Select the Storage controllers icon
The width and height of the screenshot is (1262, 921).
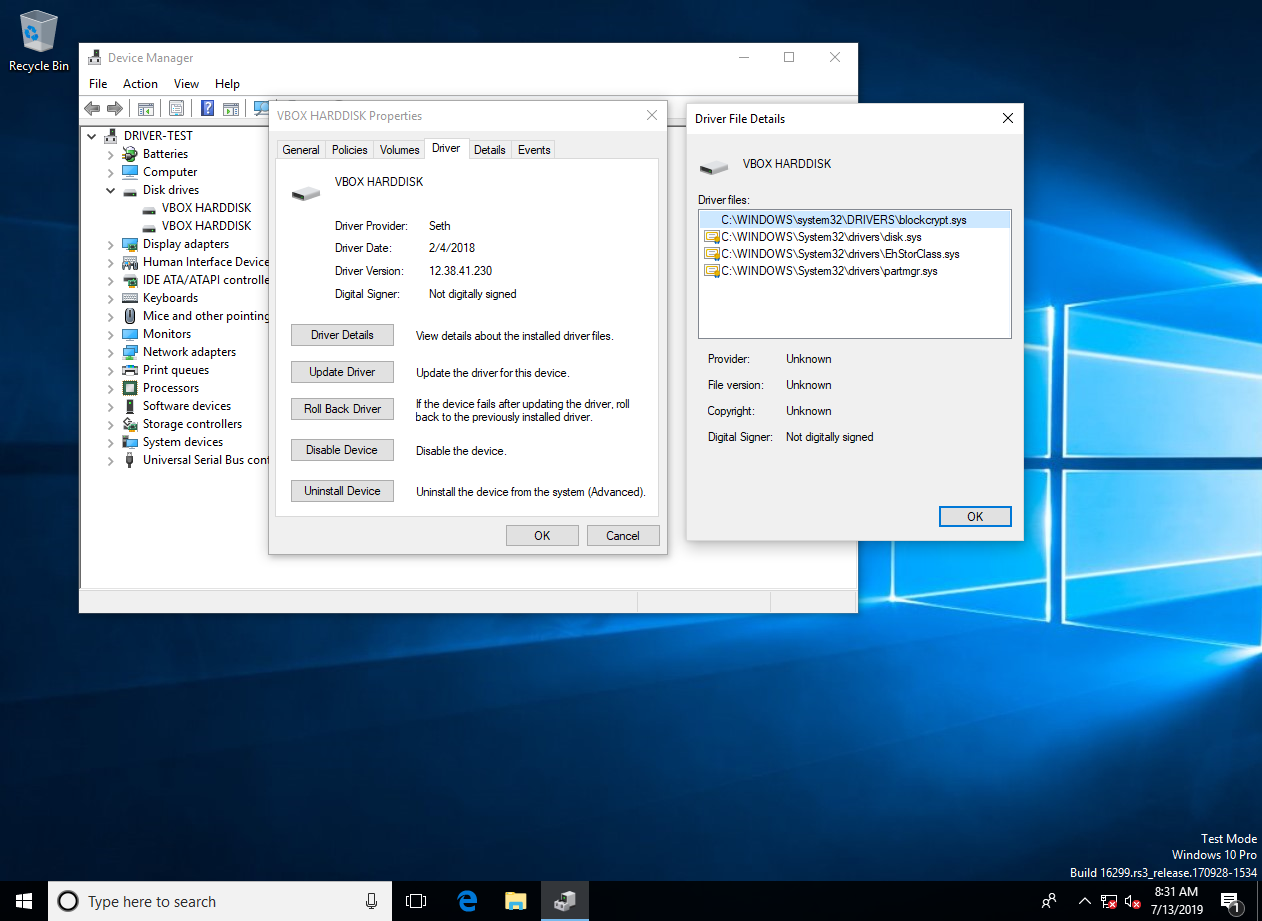[130, 424]
